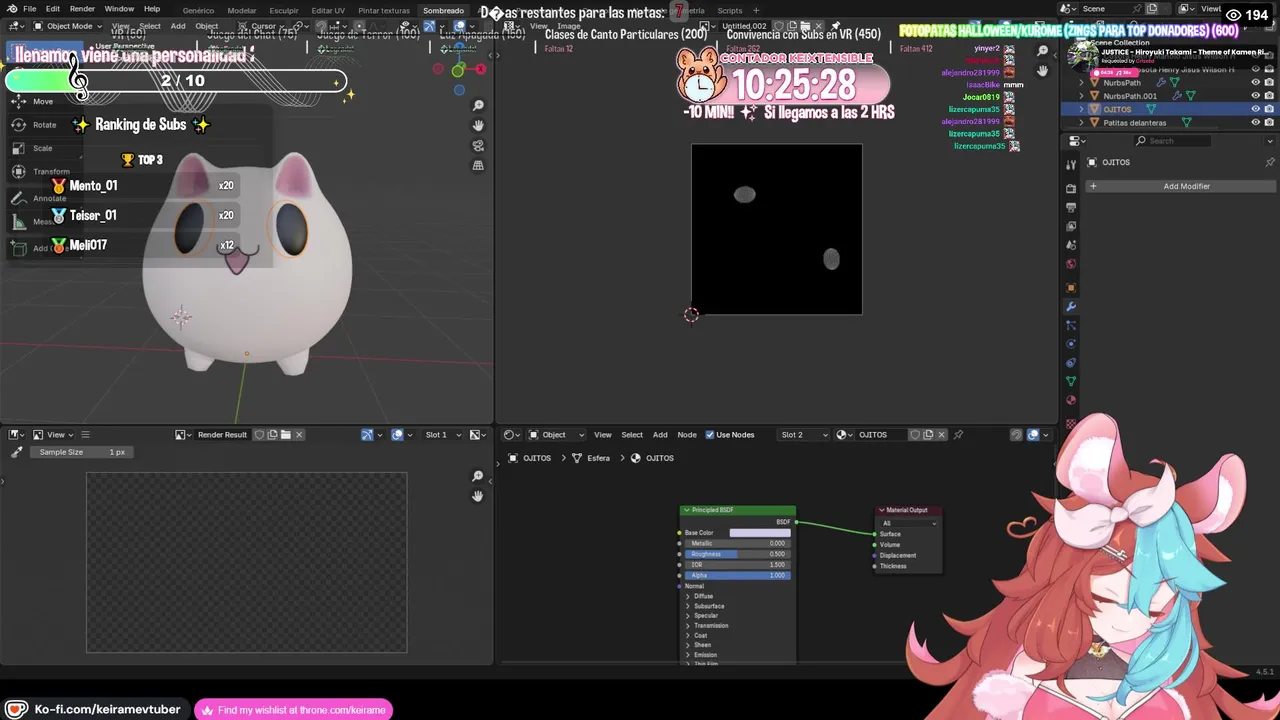The height and width of the screenshot is (720, 1280).
Task: Open the Object properties tab
Action: point(1071,288)
